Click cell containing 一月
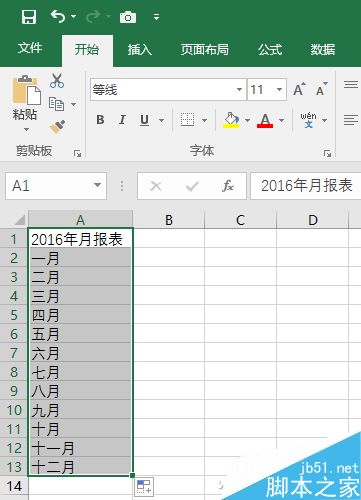The image size is (361, 500). 80,258
